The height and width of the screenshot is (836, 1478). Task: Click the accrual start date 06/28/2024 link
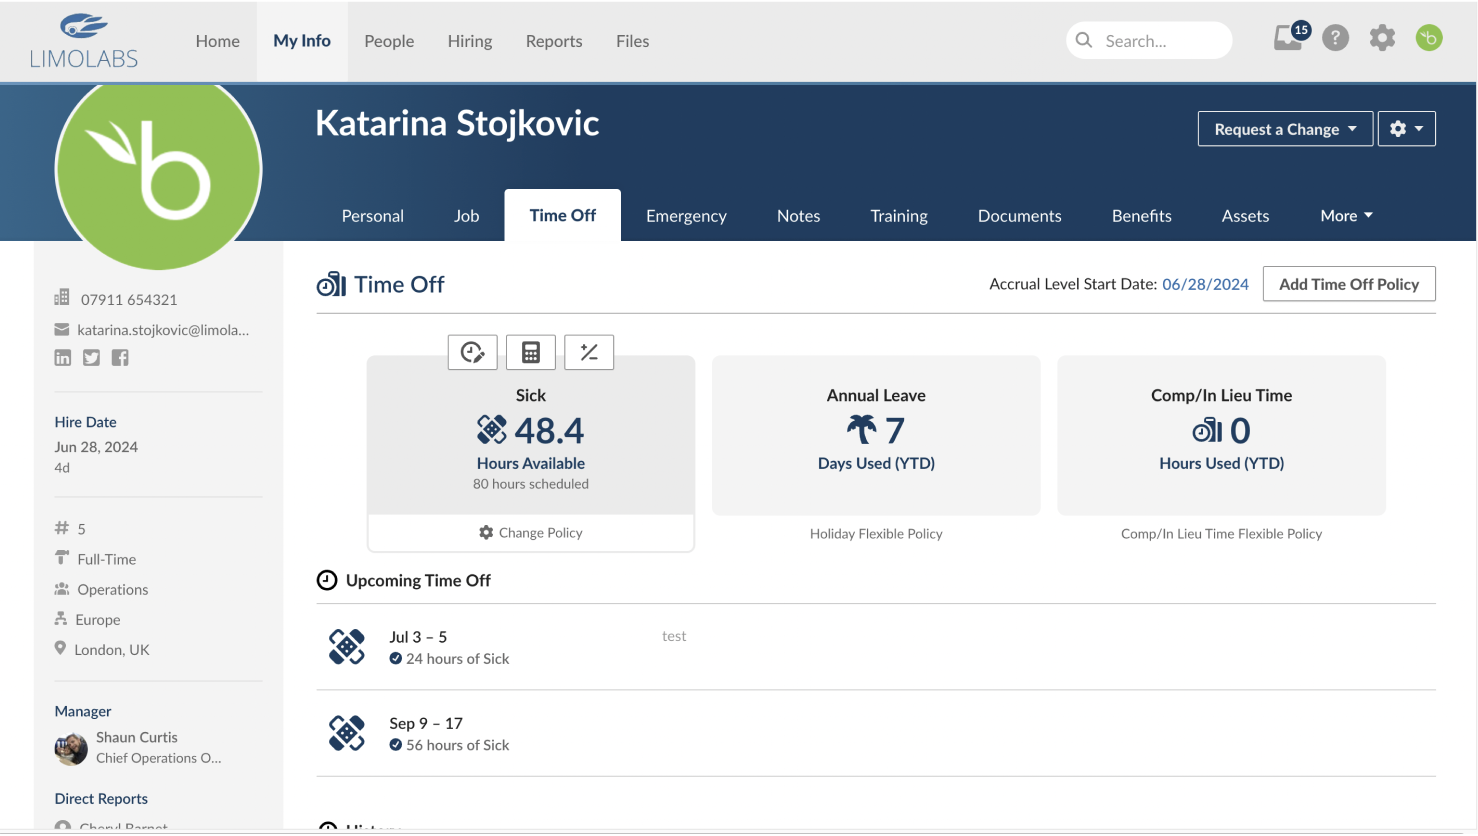click(1205, 284)
